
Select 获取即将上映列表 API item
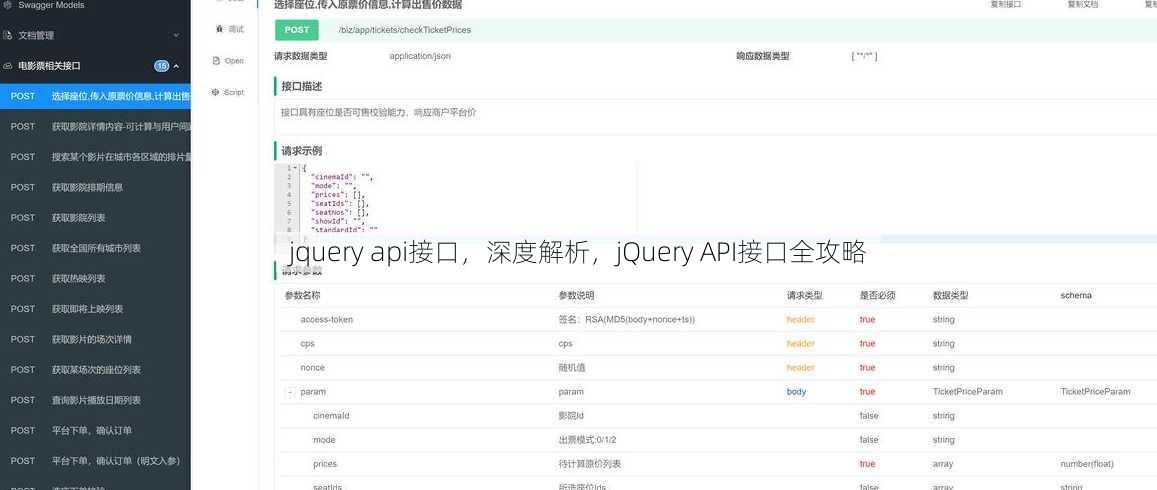95,308
